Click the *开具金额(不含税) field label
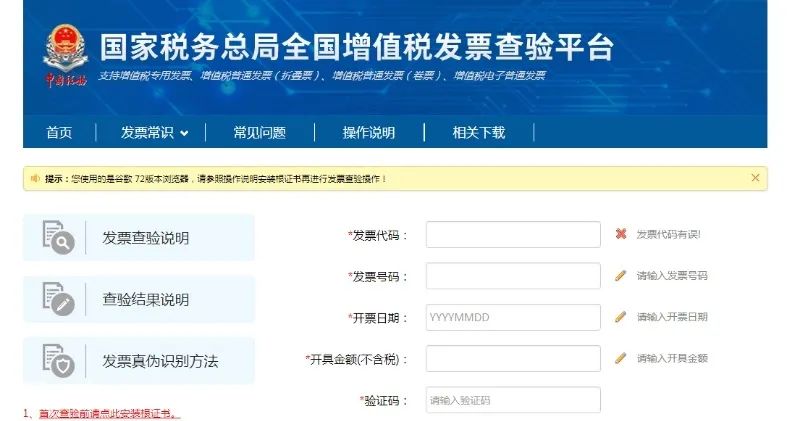This screenshot has height=421, width=791. (356, 359)
